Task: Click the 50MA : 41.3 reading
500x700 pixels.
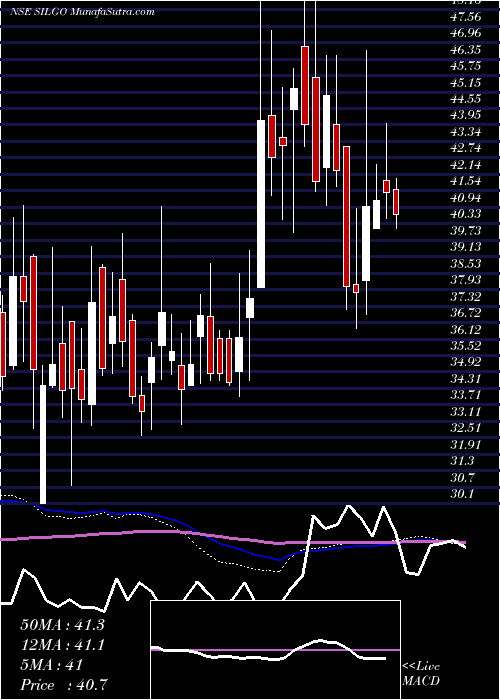Action: tap(62, 625)
